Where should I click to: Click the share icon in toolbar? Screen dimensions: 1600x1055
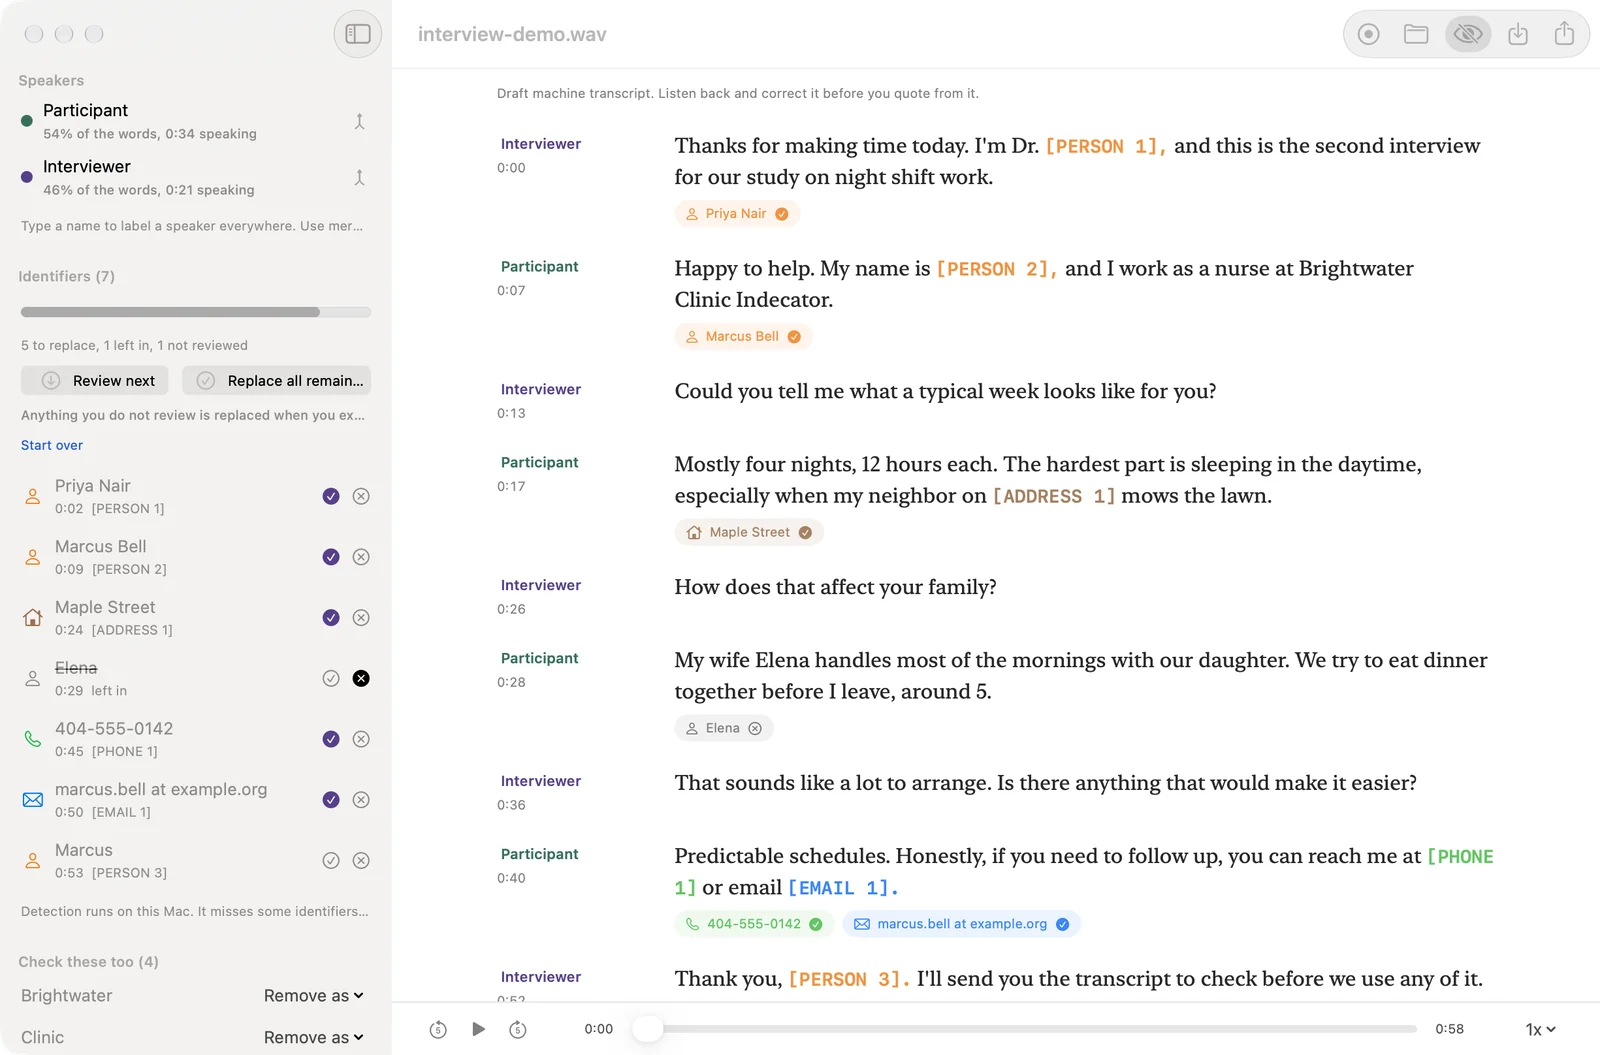click(x=1565, y=34)
